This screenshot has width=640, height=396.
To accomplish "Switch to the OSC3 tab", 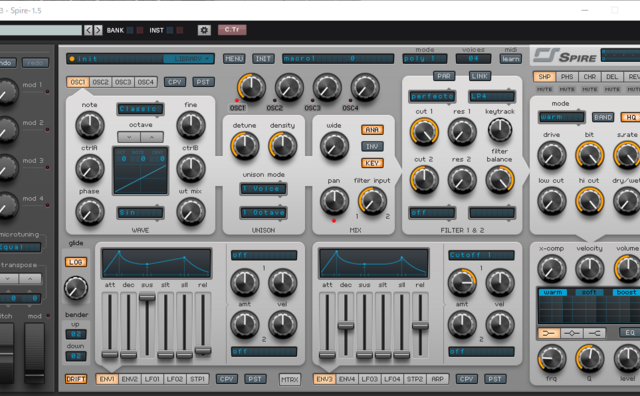I will tap(123, 82).
